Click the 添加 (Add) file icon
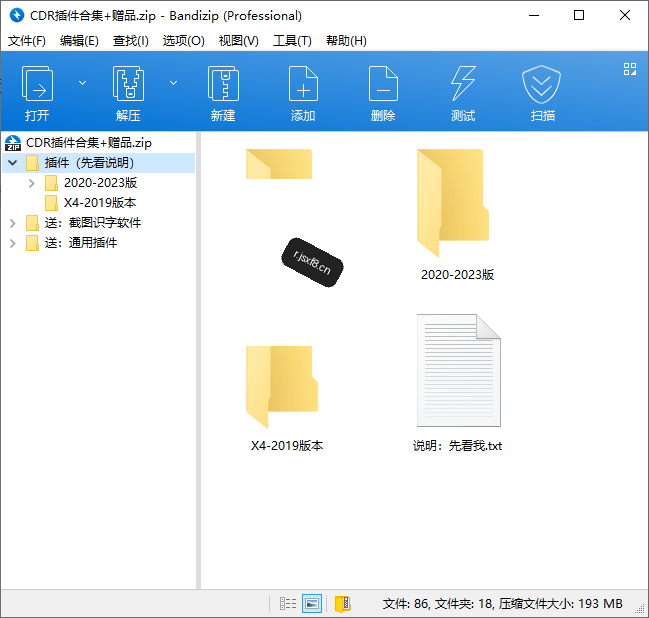Screen dimensions: 649x618 (x=303, y=83)
